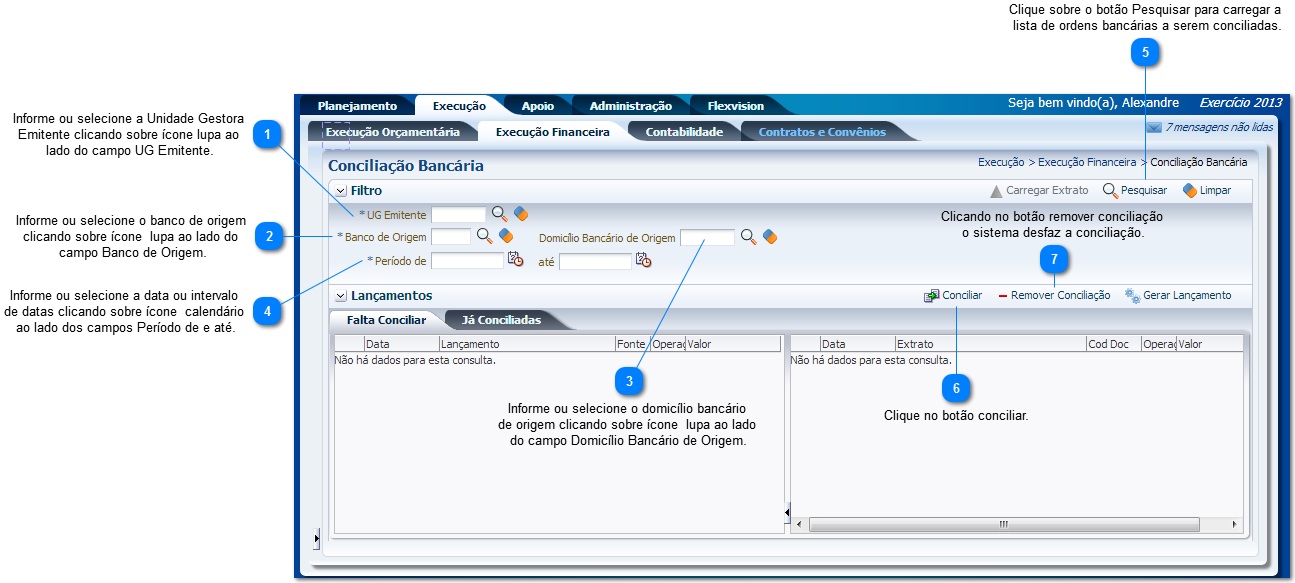Collapse the Filtro section
Viewport: 1295px width, 583px height.
341,190
